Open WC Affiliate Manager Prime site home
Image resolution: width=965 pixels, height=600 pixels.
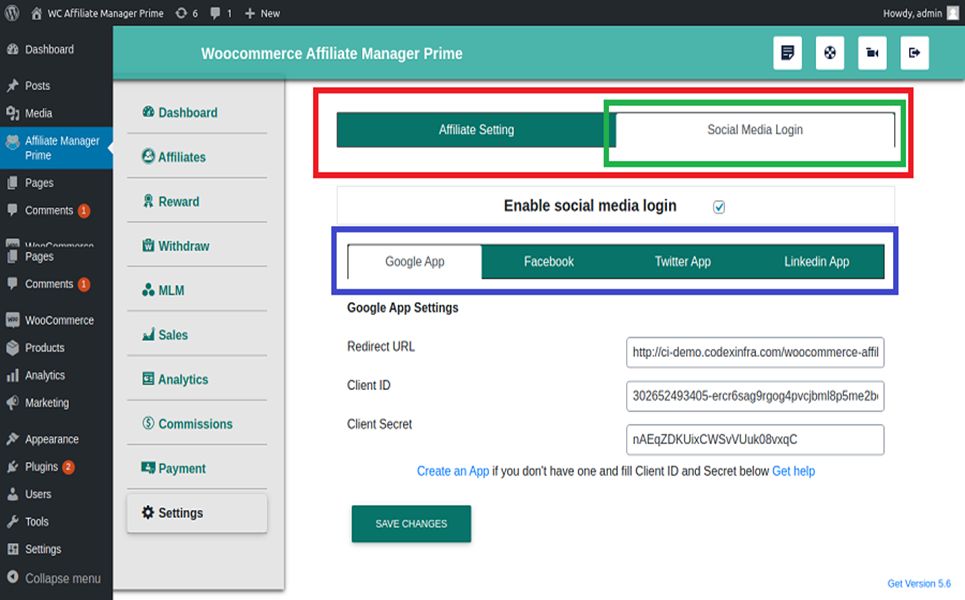click(x=97, y=13)
